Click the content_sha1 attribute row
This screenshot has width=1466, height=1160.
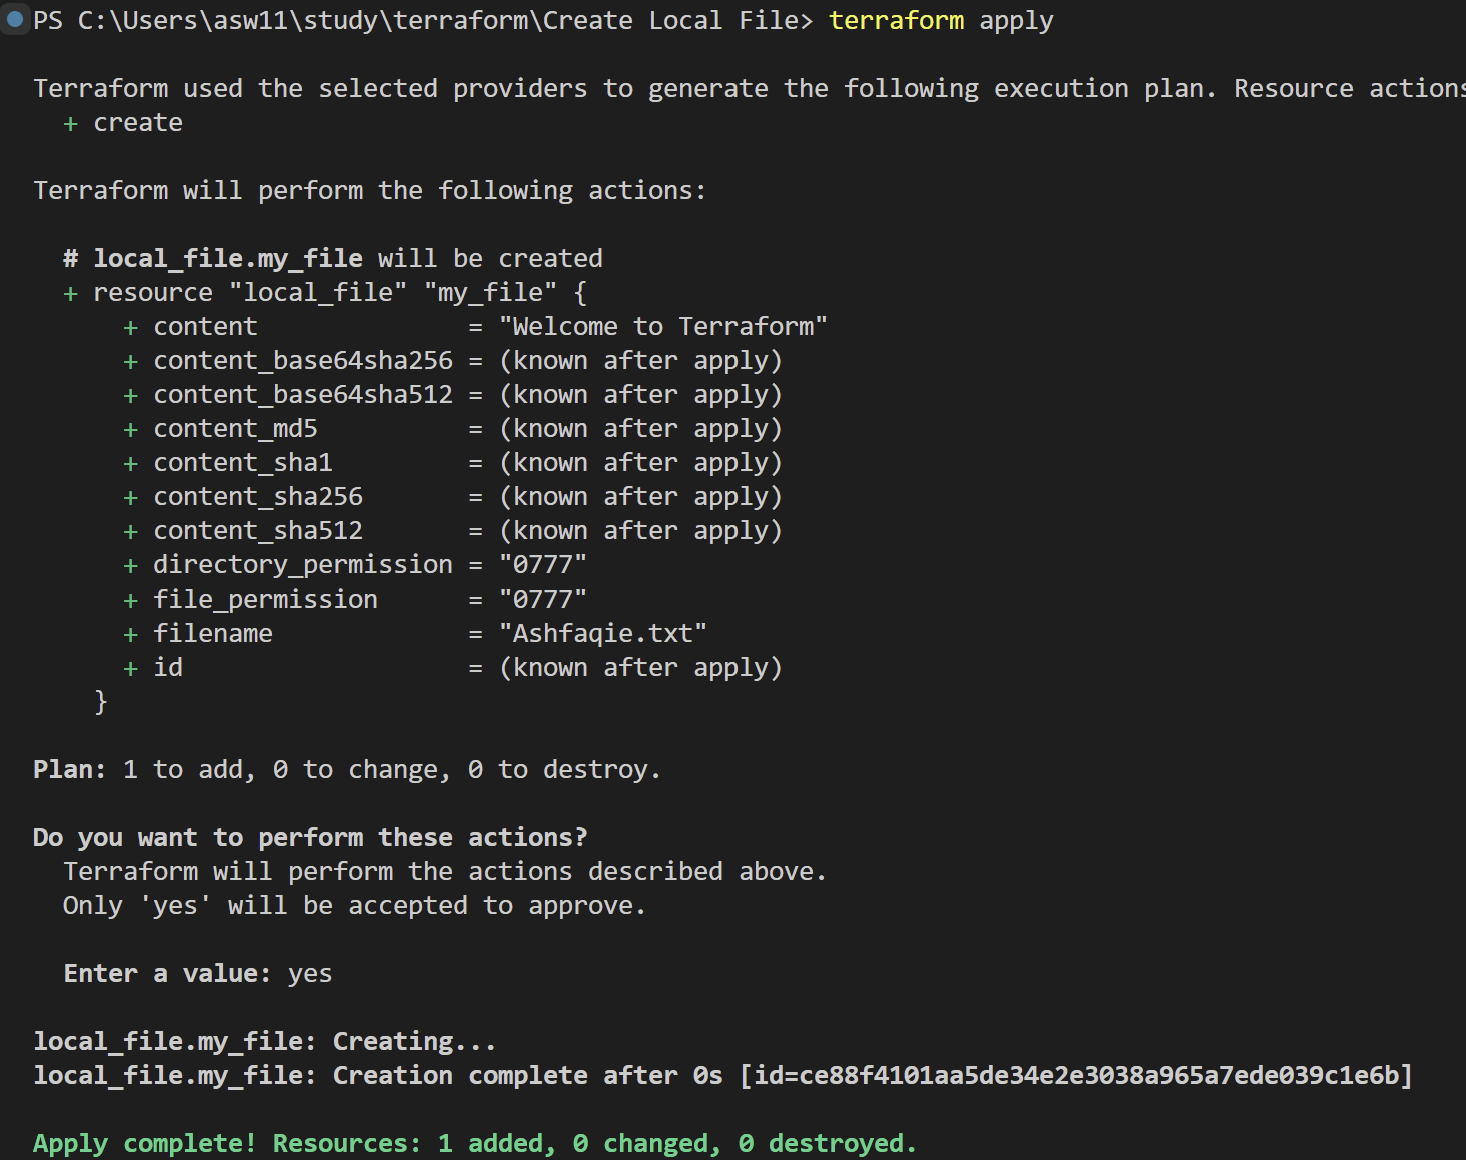[x=453, y=463]
